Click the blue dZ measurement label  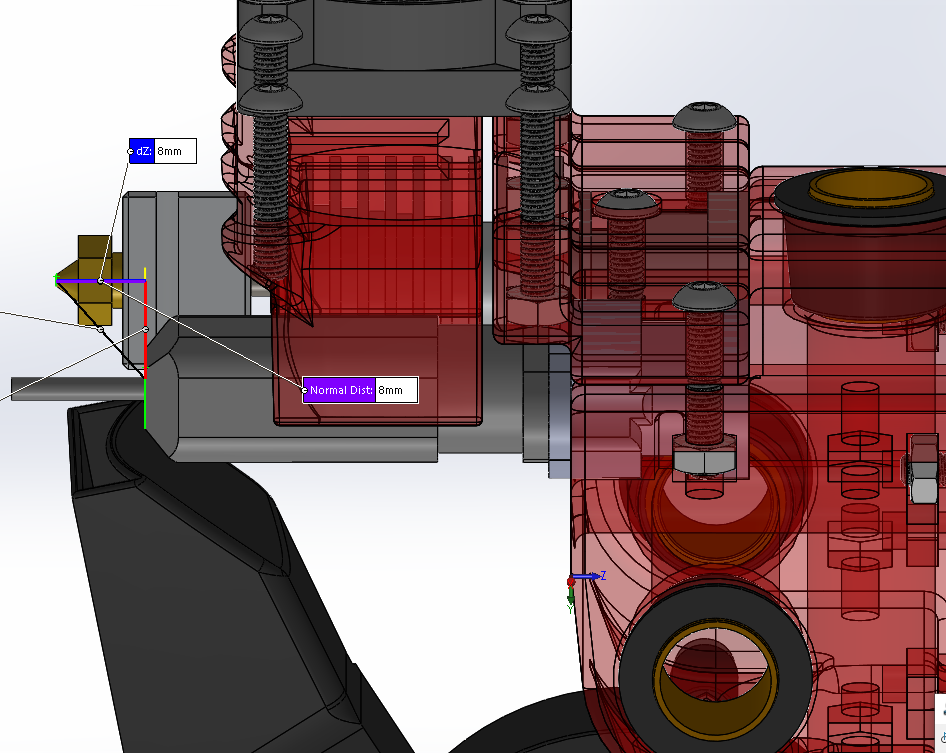pos(142,151)
